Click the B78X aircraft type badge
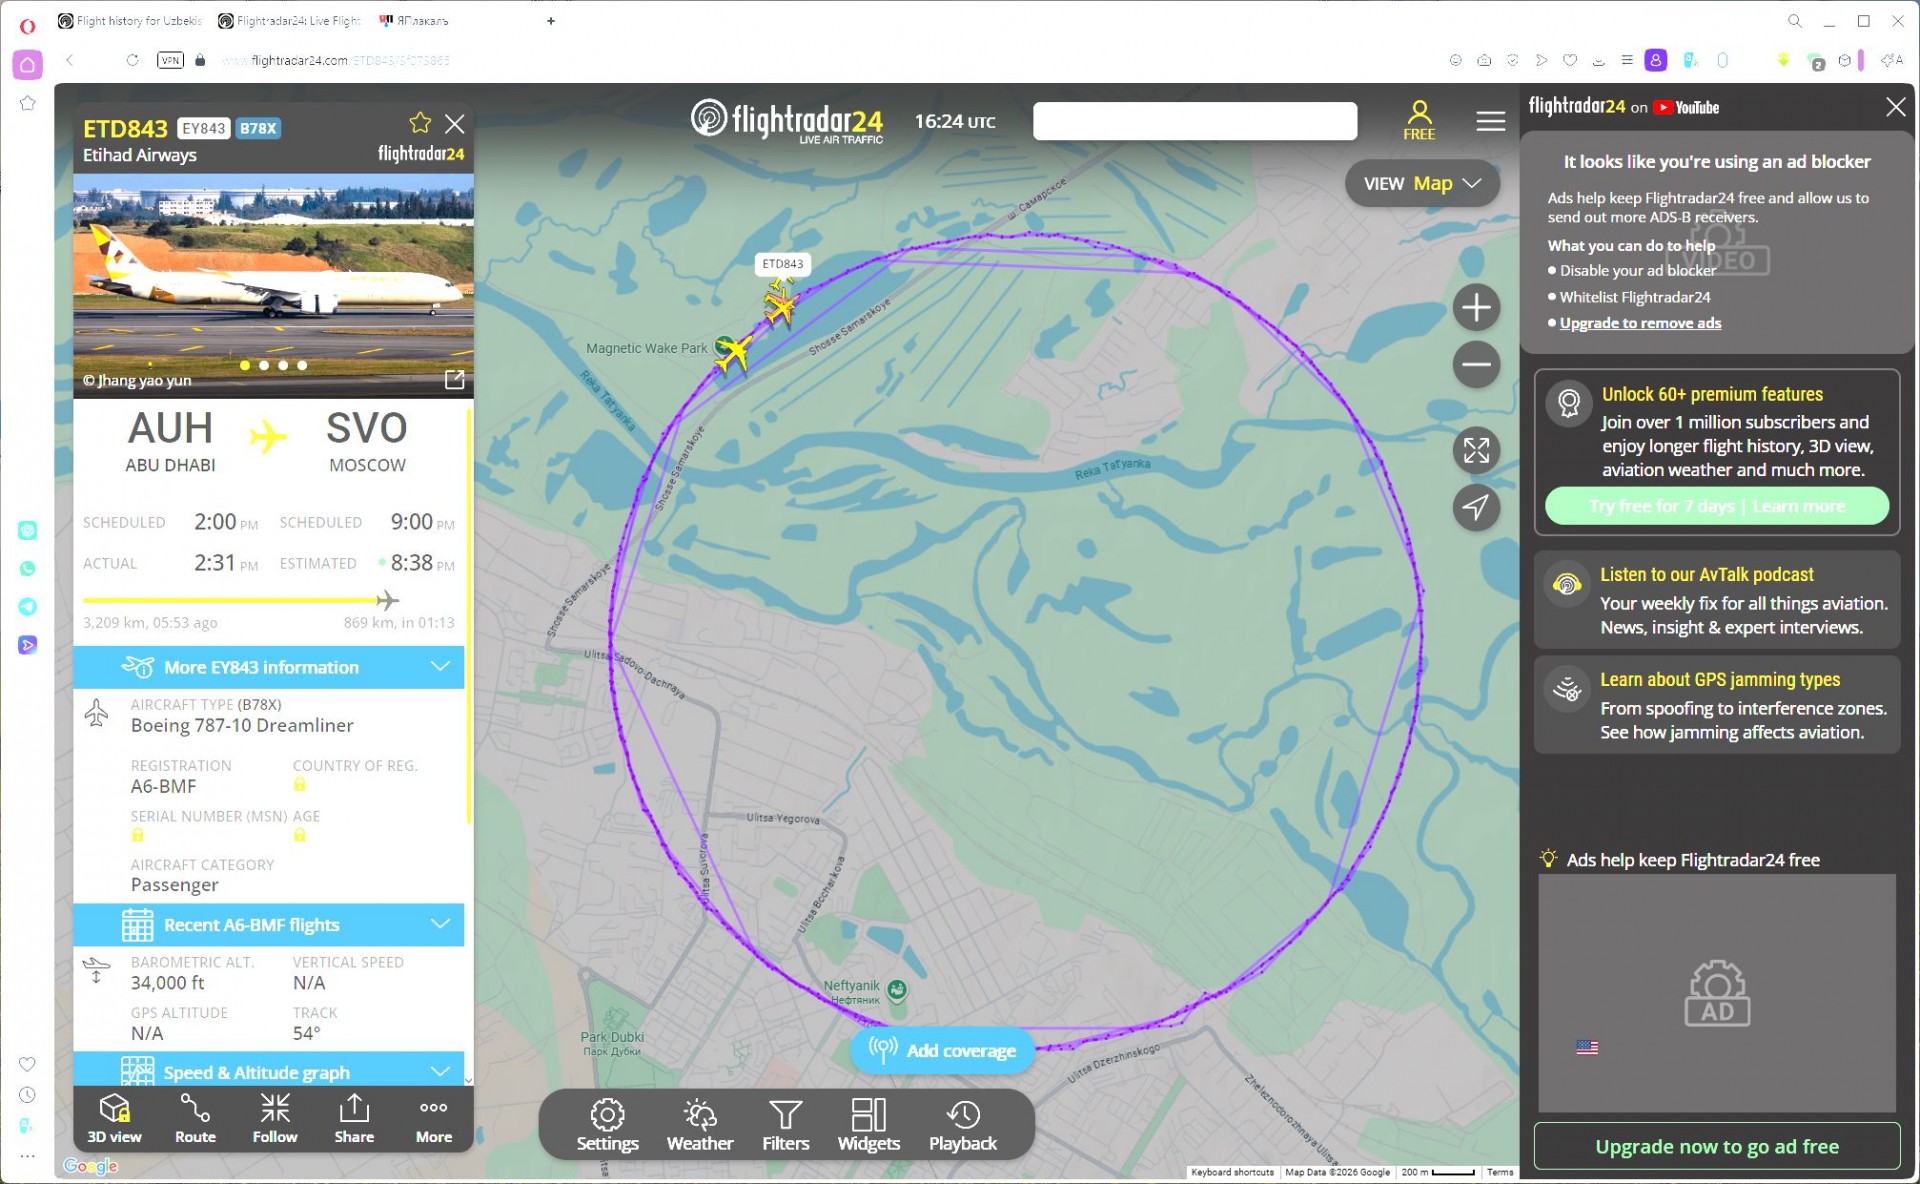The image size is (1920, 1184). point(258,128)
